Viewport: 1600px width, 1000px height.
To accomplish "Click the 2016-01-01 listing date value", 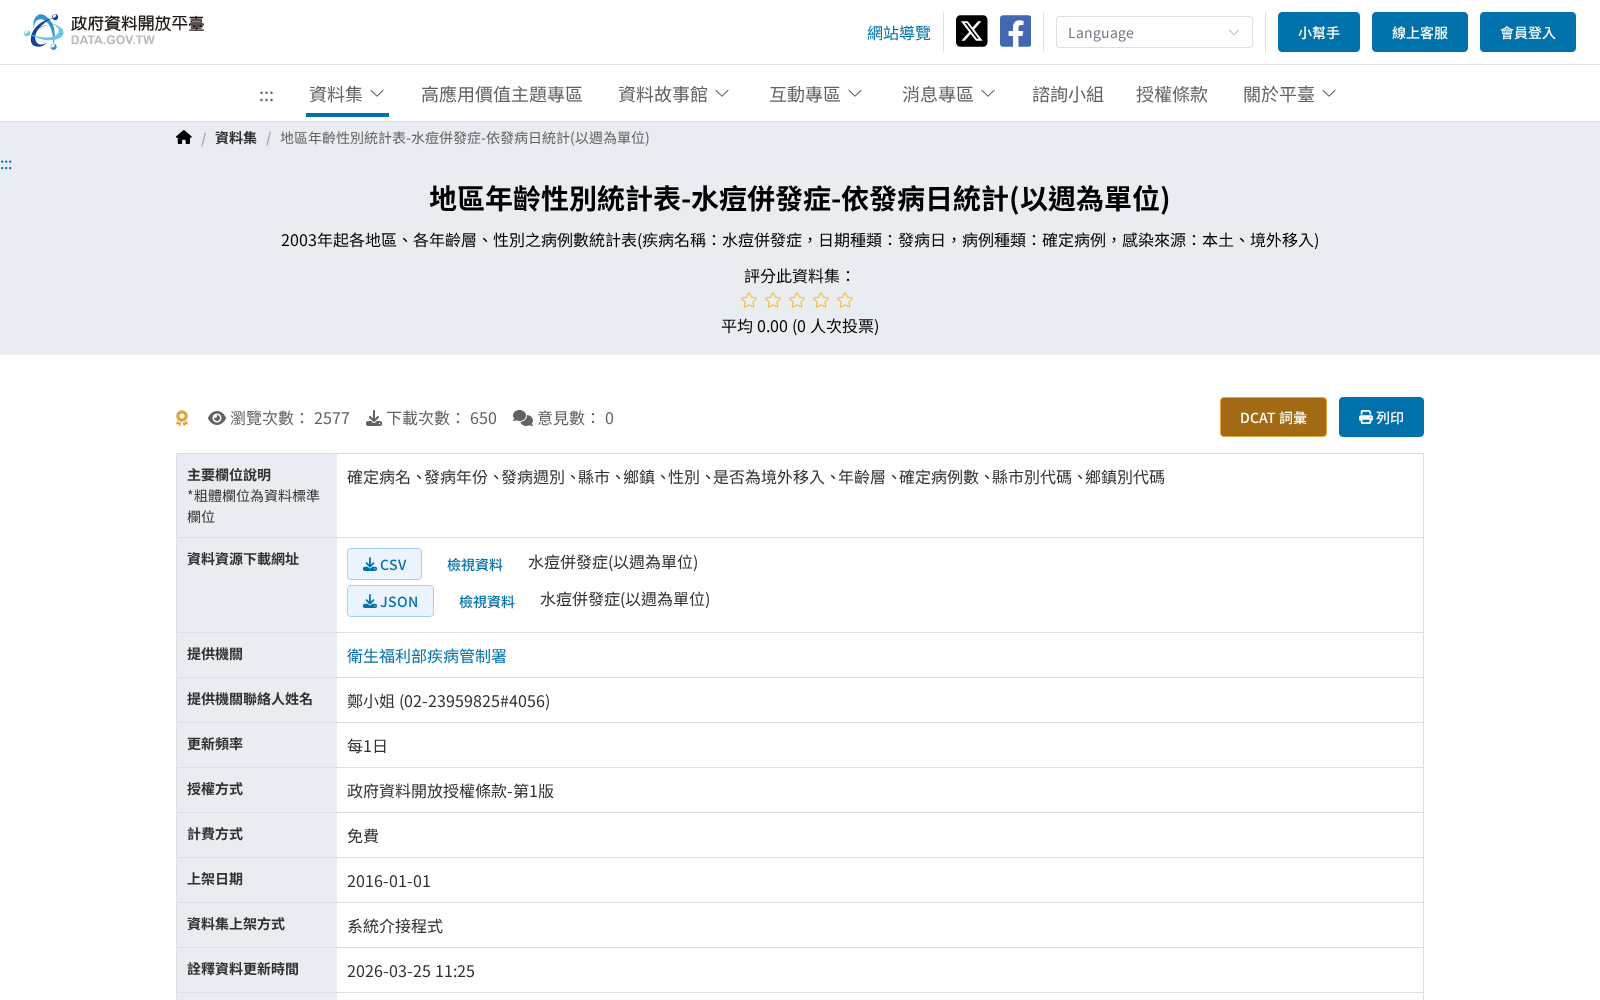I will click(389, 881).
